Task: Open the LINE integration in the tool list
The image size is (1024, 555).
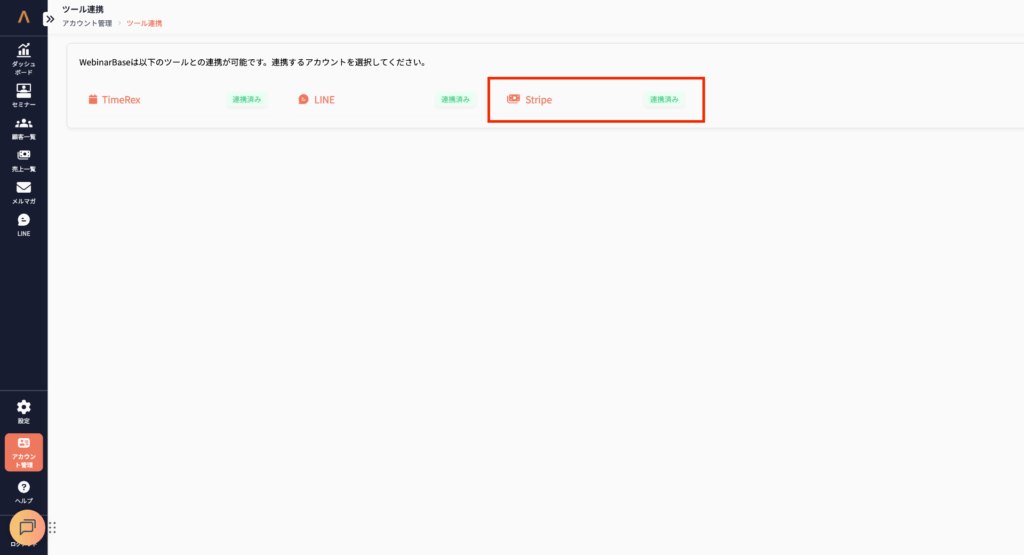Action: click(x=323, y=100)
